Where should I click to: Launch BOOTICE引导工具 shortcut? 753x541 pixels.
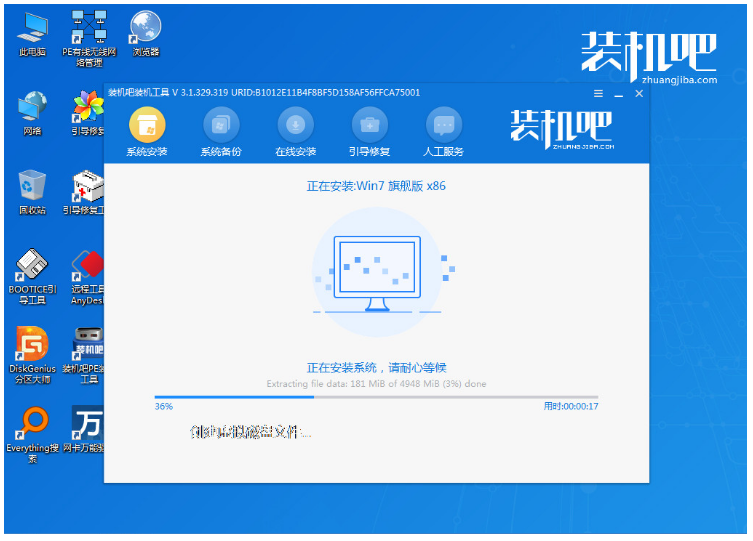(32, 277)
